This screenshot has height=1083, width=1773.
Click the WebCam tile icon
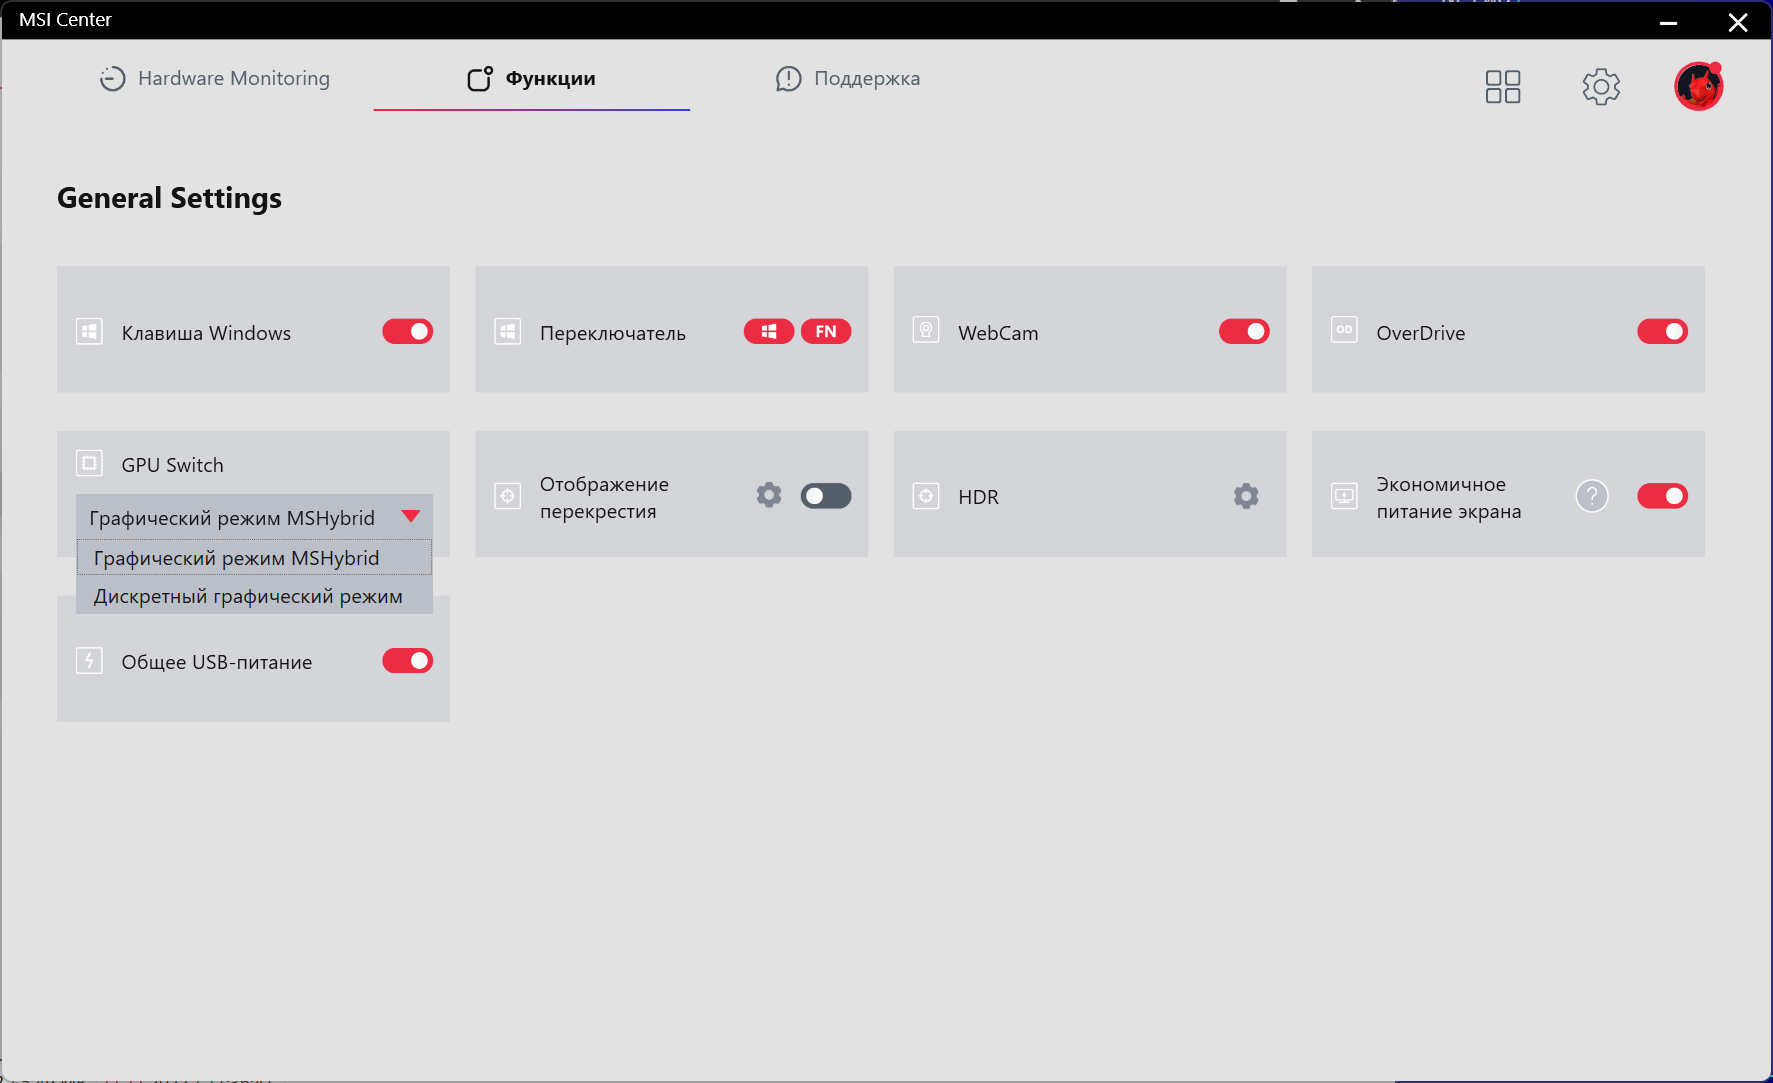(x=926, y=331)
